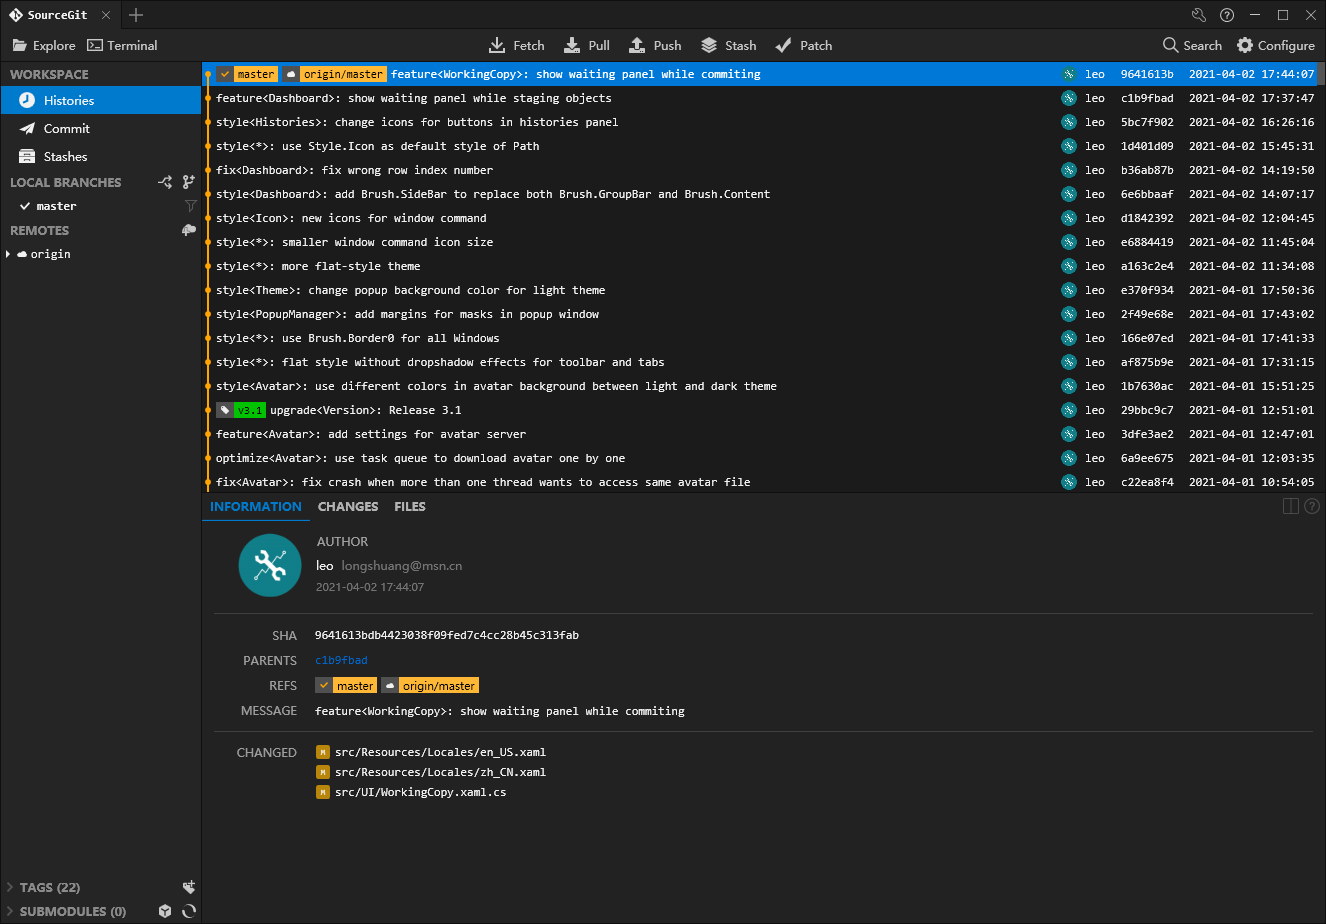Click changed file src/UI/WorkingCopy.xaml.cs

tap(420, 792)
